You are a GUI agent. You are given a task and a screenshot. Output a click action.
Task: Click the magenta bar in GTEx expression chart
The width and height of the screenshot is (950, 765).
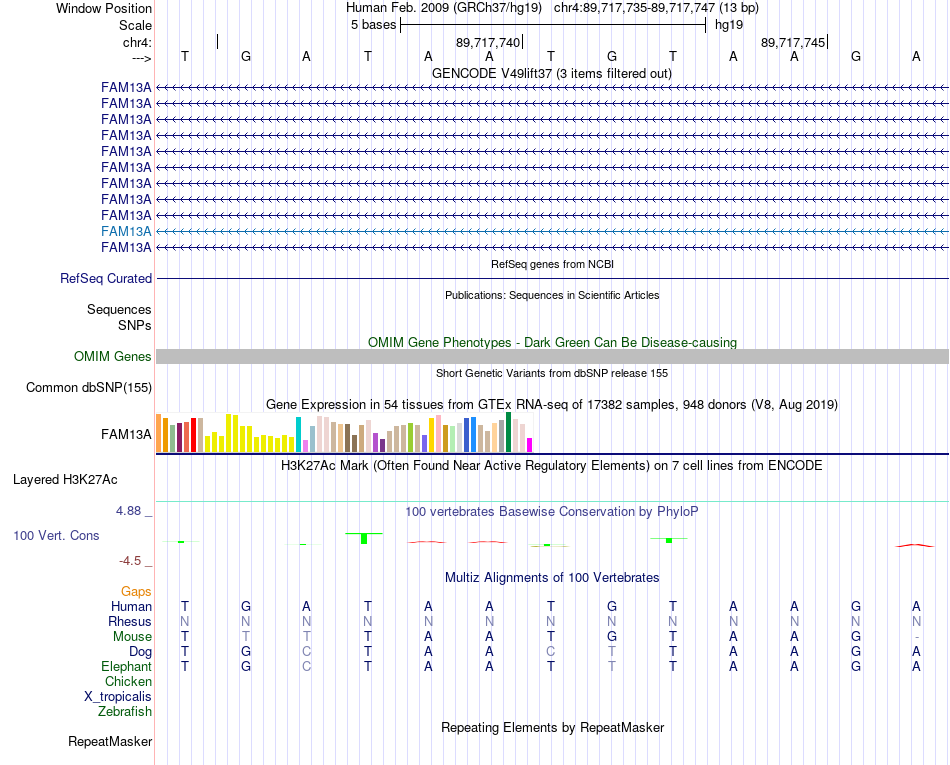(530, 445)
